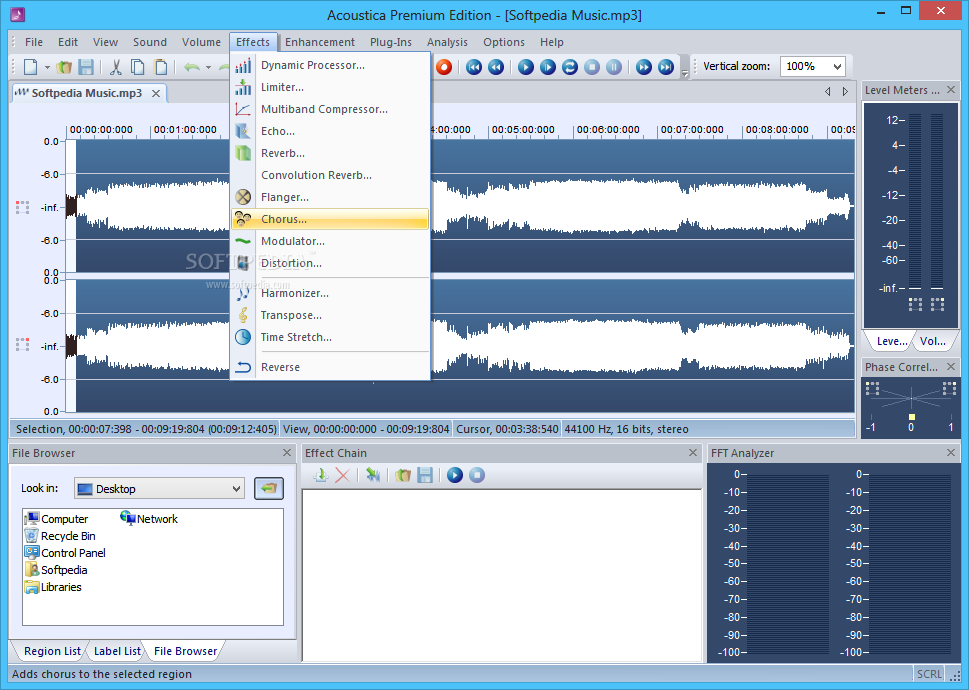Cut the selection with the scissors icon
Screen dimensions: 969x690
coord(116,67)
